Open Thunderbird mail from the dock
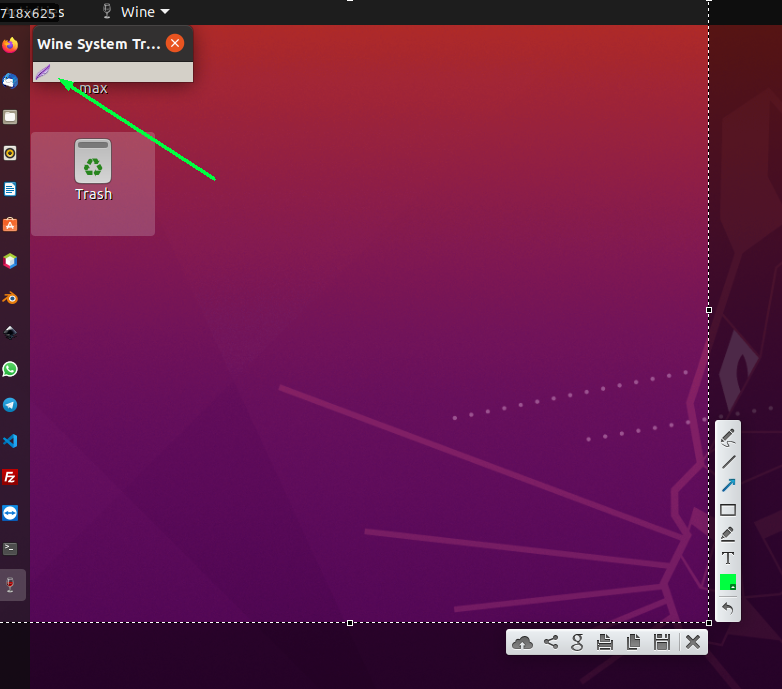 10,81
